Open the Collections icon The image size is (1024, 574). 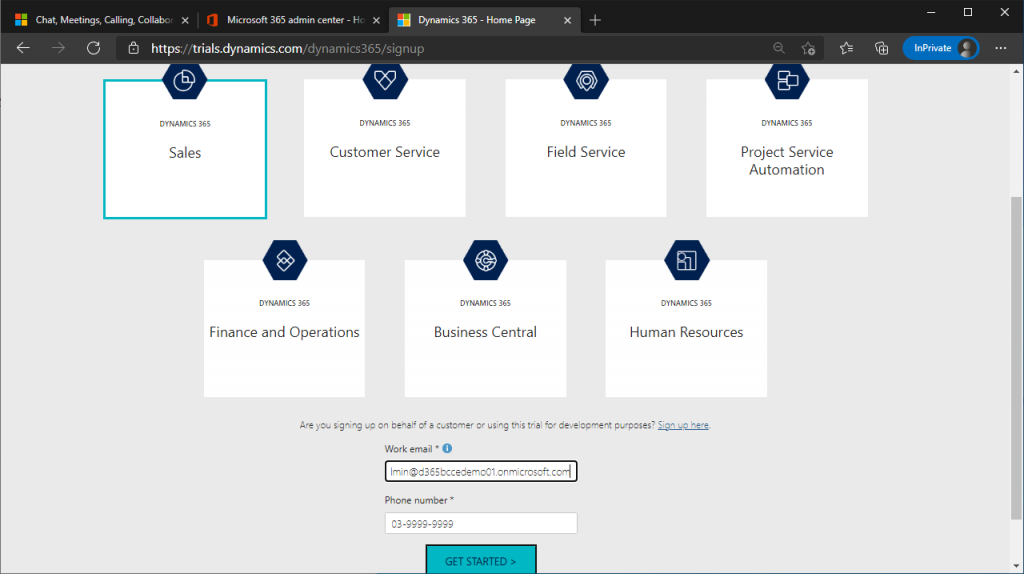coord(882,48)
